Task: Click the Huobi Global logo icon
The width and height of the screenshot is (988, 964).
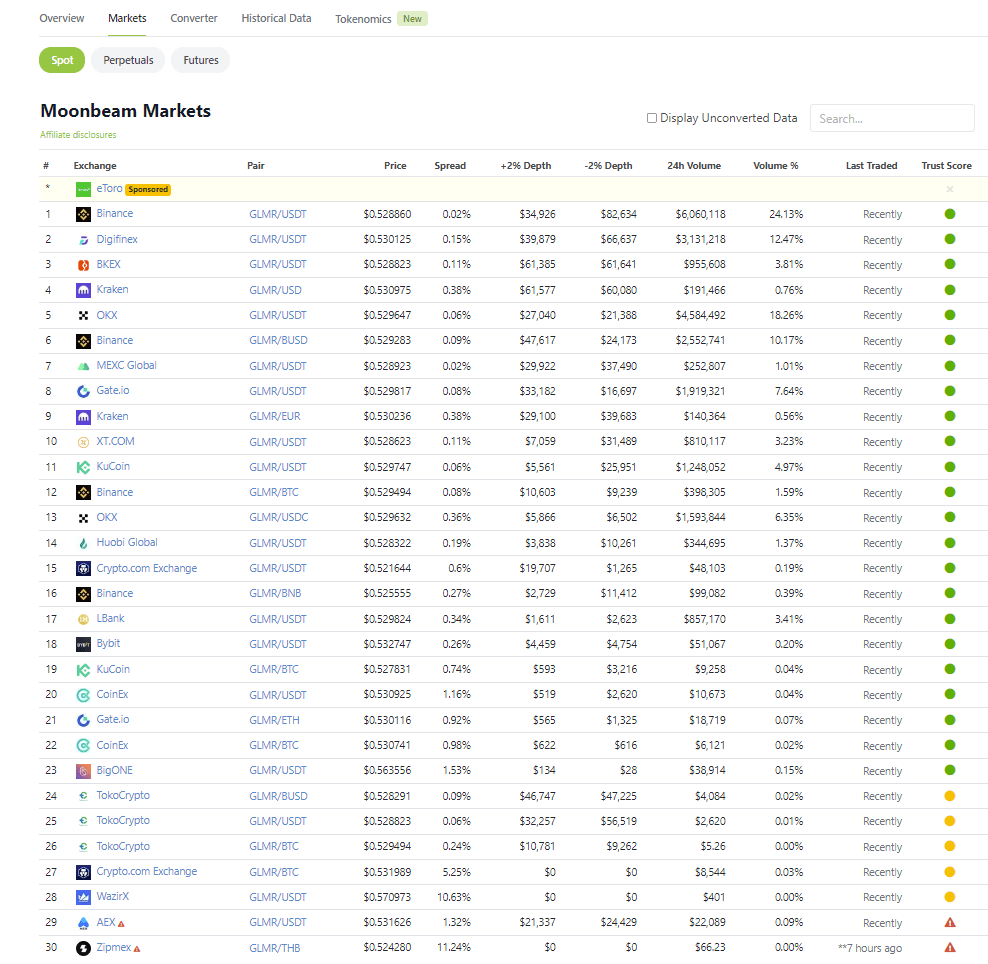Action: 83,543
